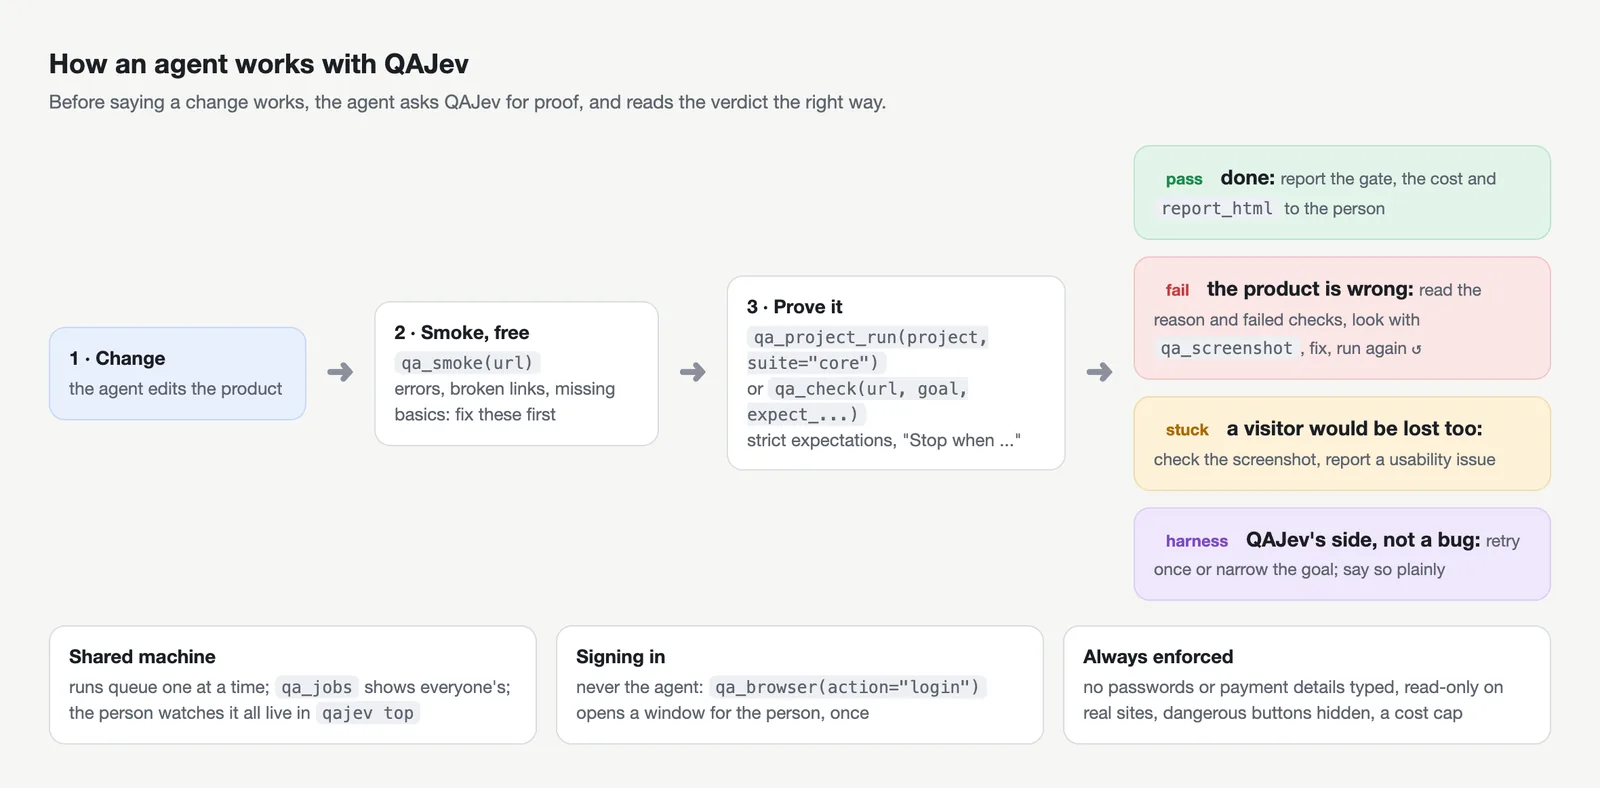Click the qa_smoke(url) code chip

tap(467, 363)
